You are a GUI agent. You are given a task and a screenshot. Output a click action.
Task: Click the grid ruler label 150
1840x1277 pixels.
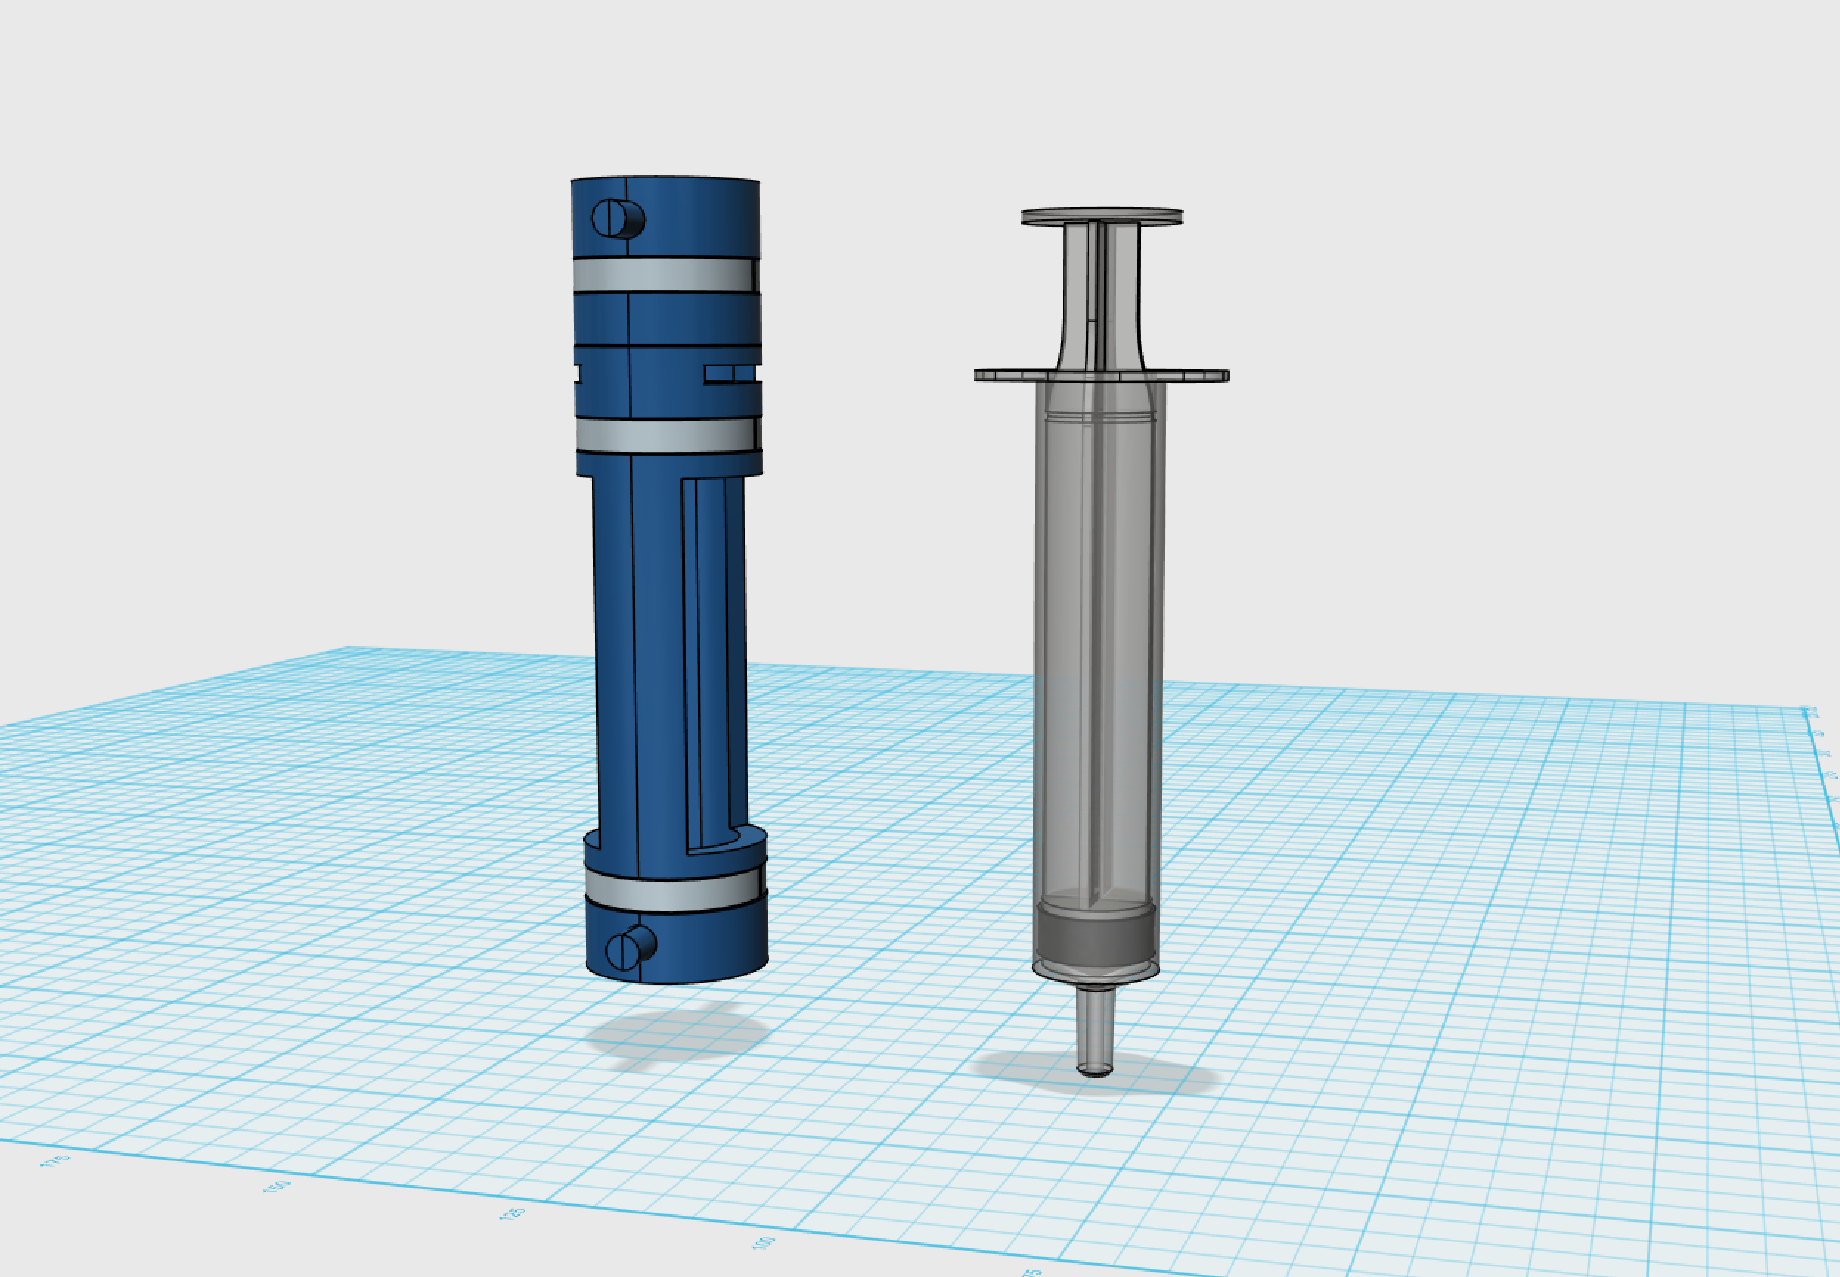point(276,1185)
